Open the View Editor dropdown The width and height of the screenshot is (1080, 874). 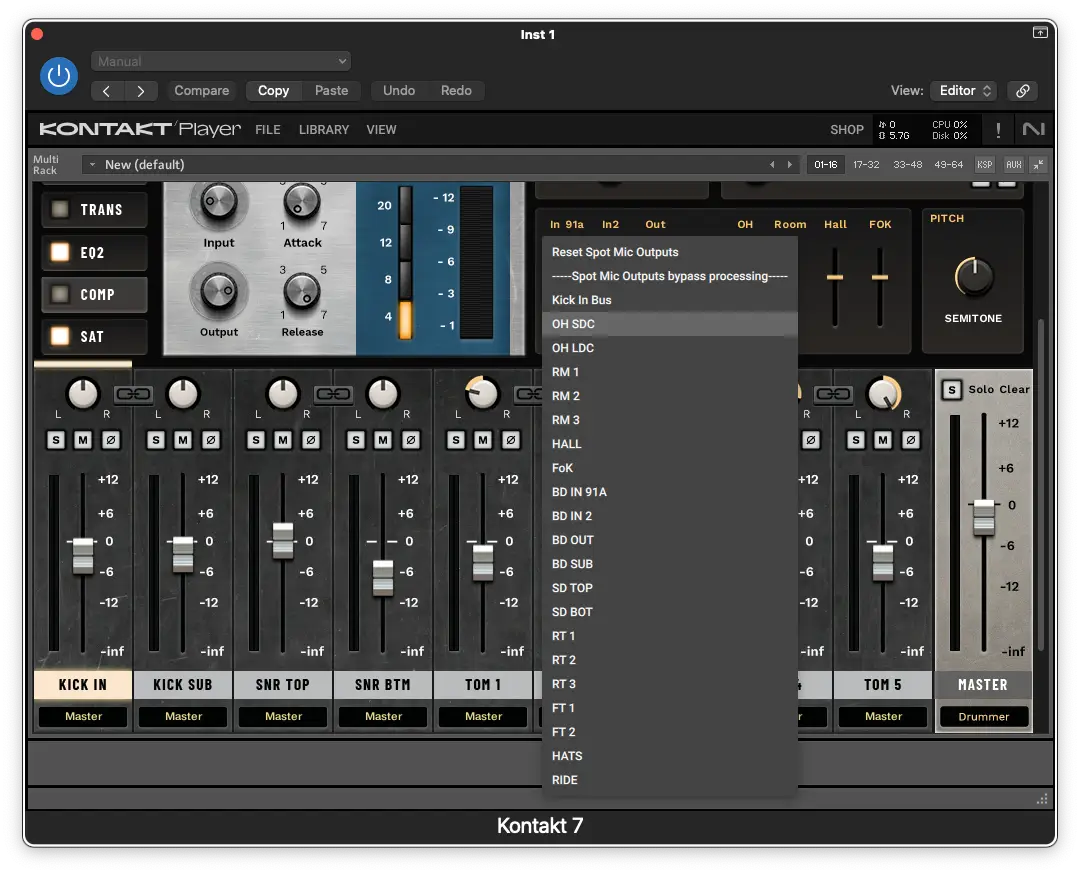click(965, 91)
